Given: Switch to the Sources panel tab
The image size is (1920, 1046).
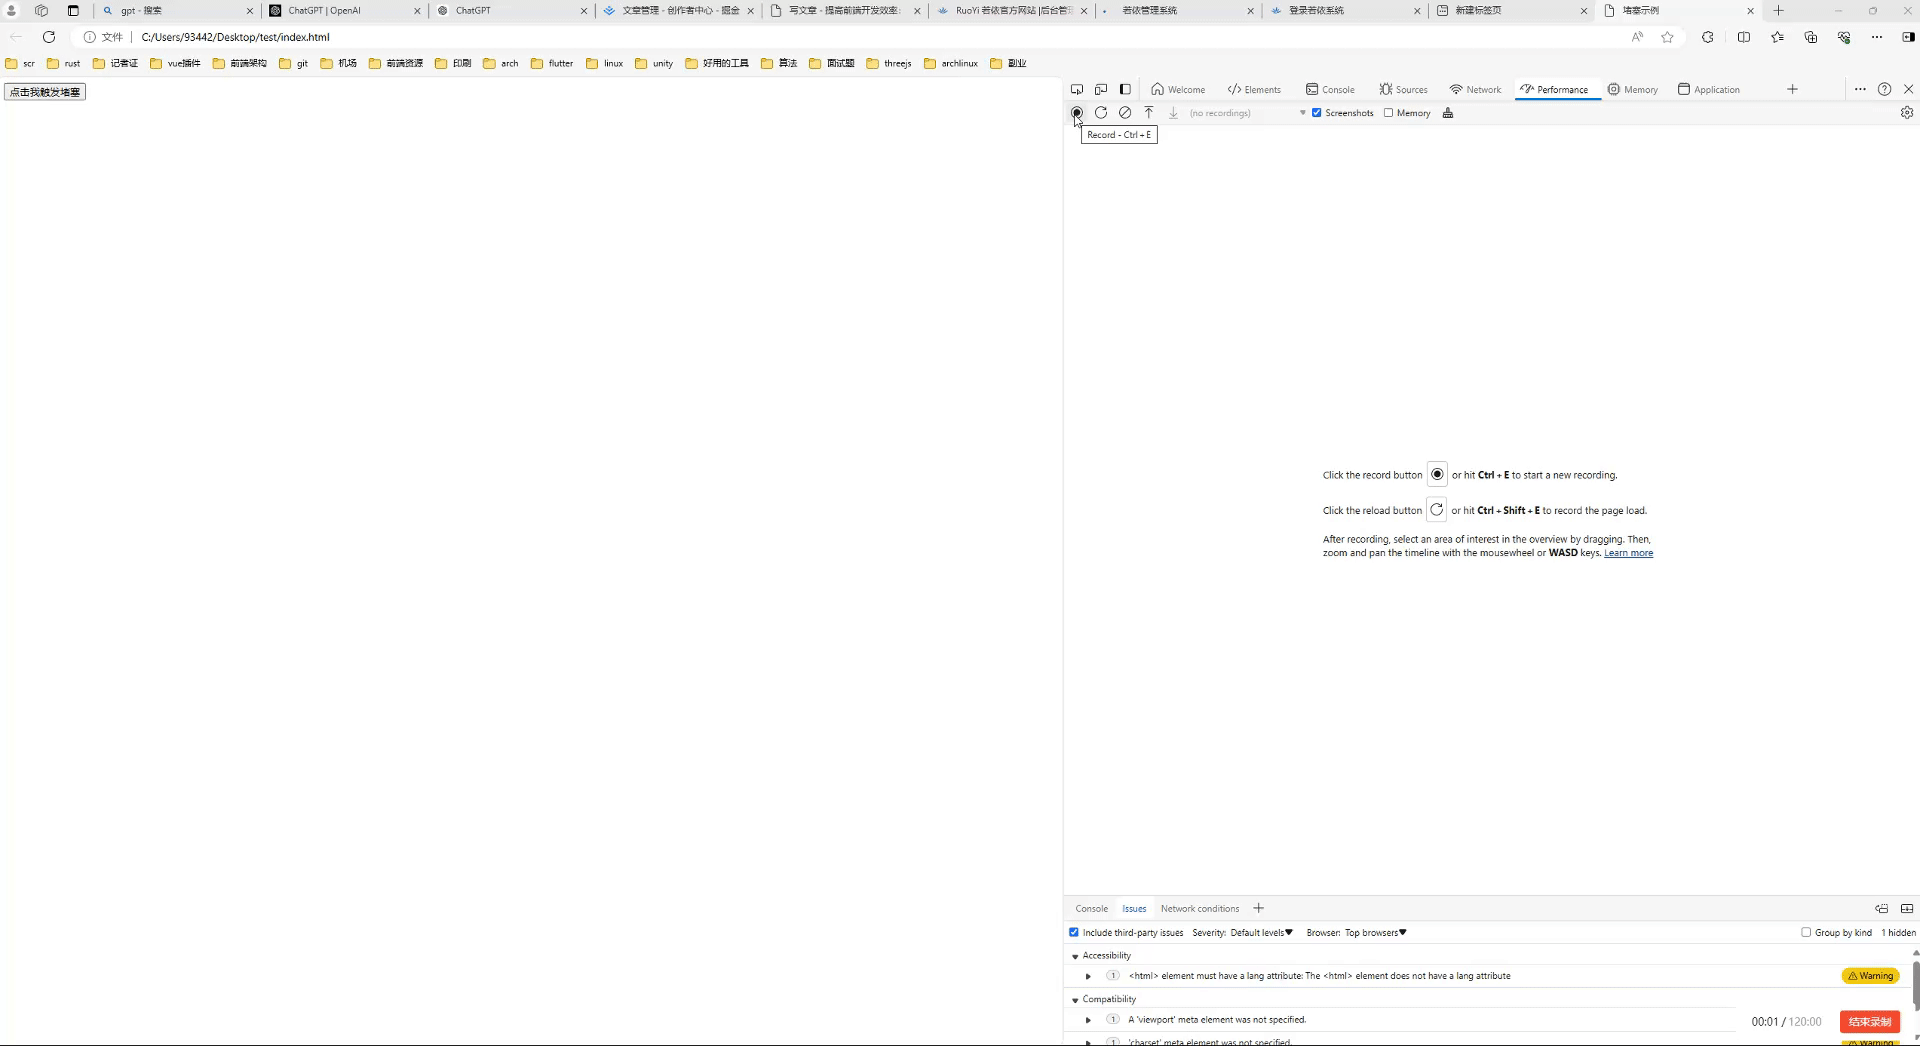Looking at the screenshot, I should point(1403,89).
